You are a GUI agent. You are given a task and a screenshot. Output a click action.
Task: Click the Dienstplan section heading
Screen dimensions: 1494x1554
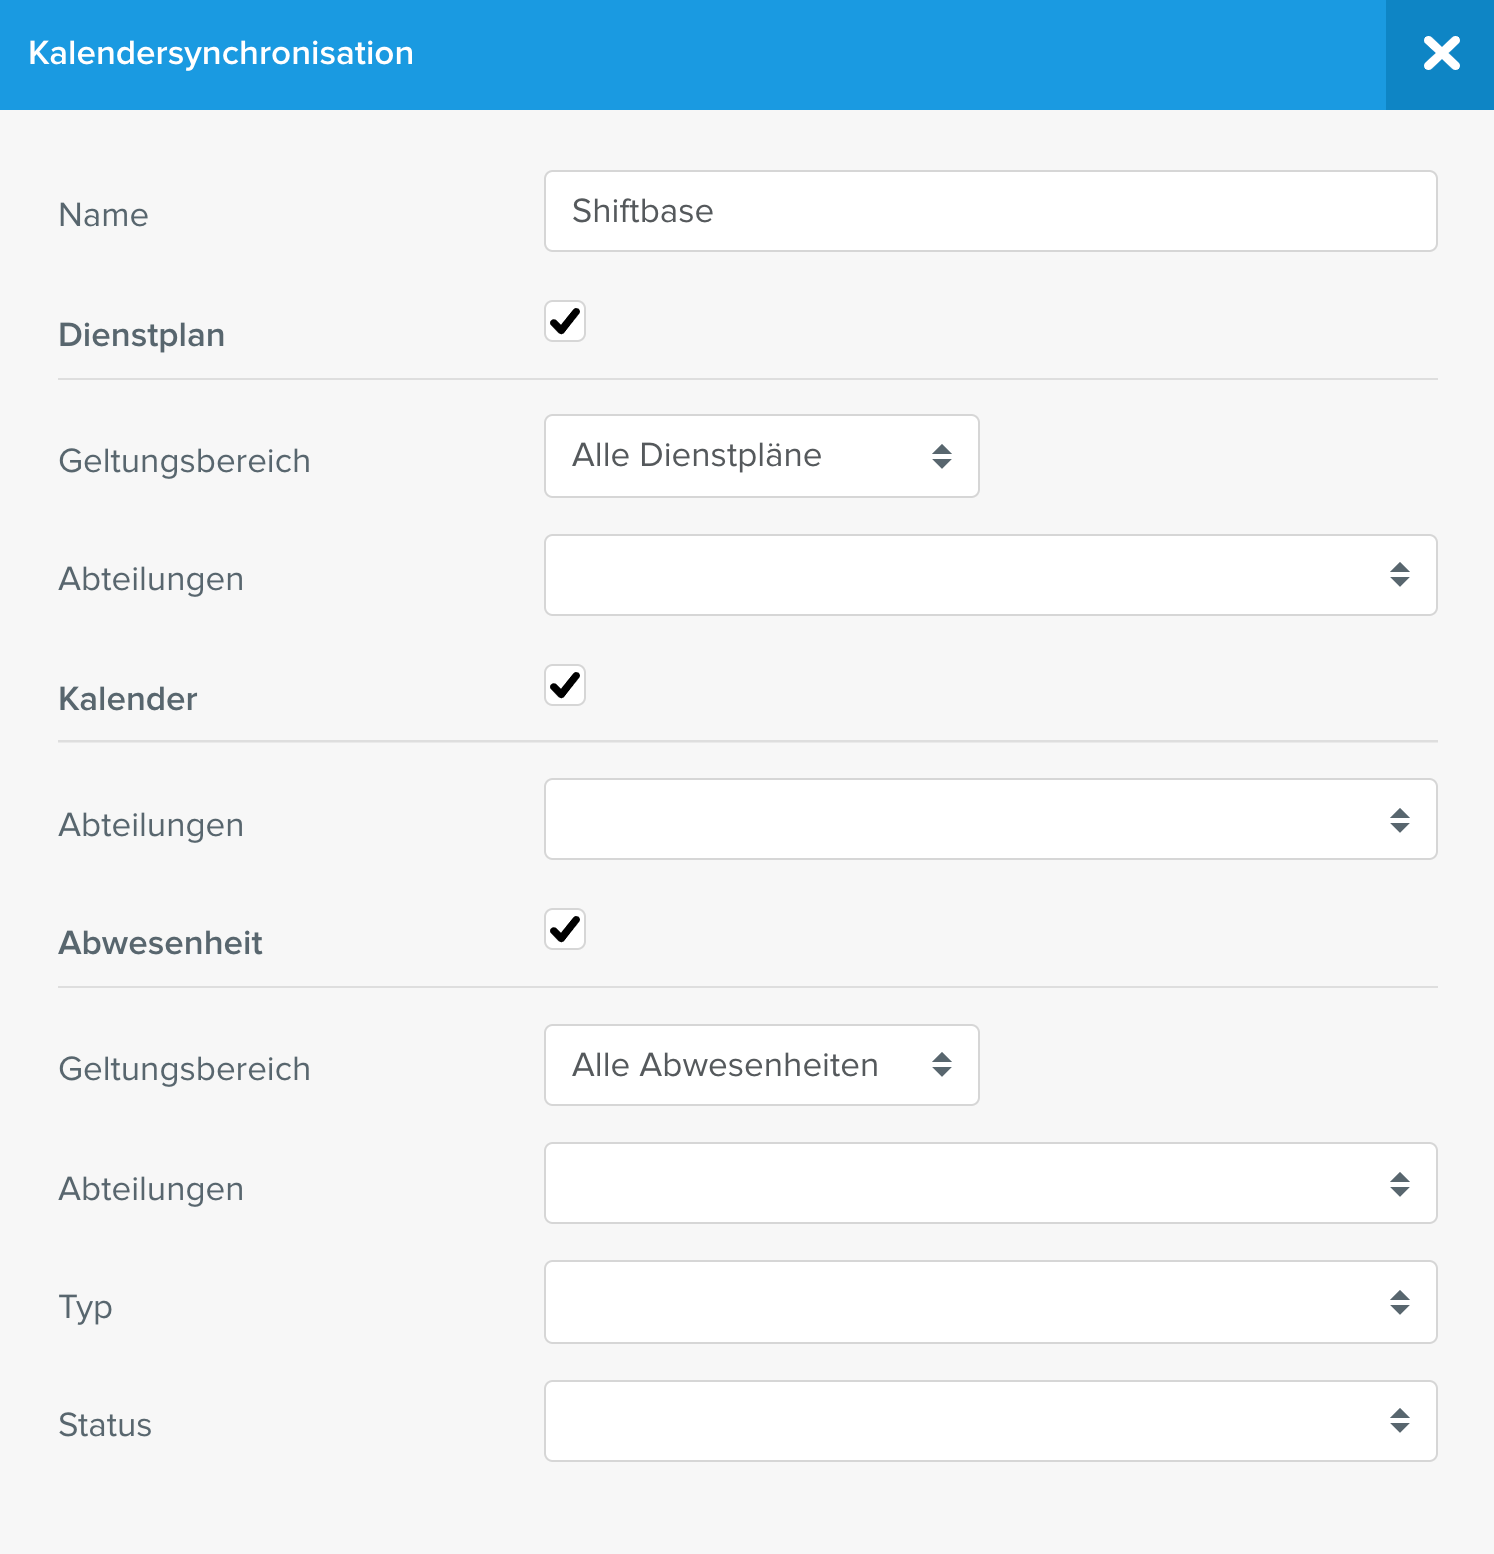pos(141,335)
